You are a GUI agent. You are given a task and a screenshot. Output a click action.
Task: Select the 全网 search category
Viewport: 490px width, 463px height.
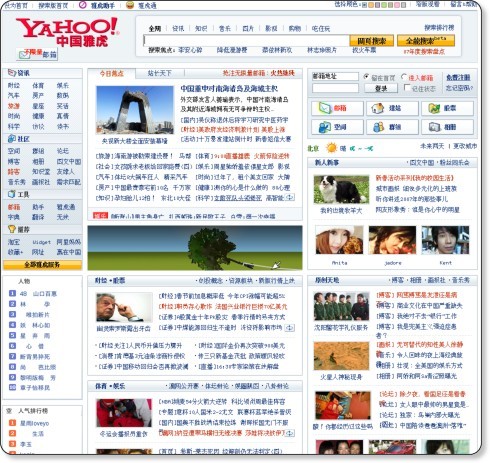(x=155, y=29)
